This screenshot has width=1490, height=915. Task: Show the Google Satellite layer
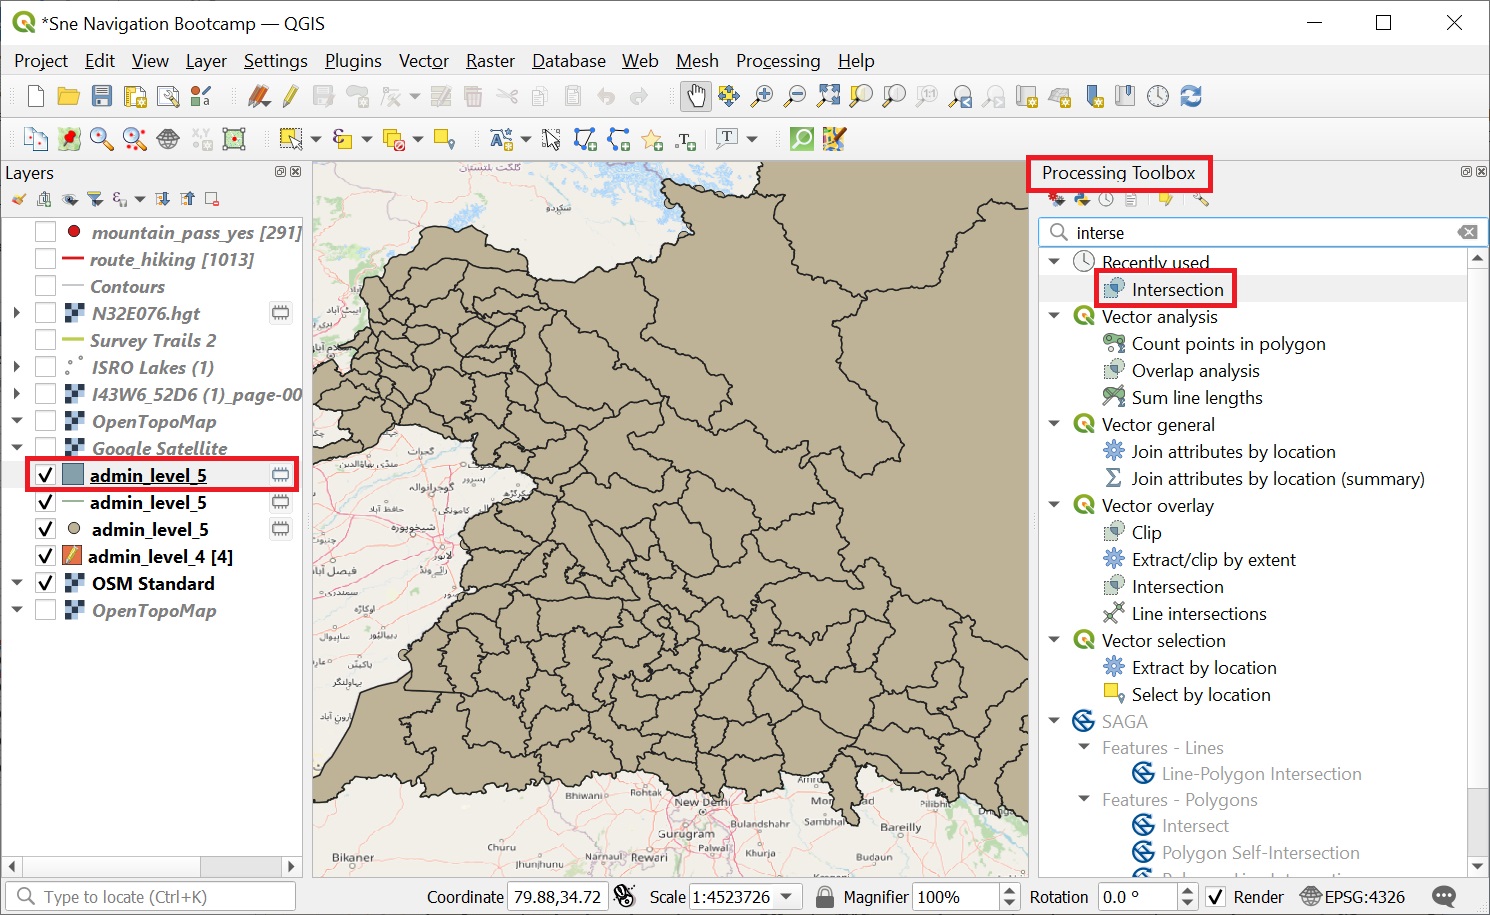point(45,448)
